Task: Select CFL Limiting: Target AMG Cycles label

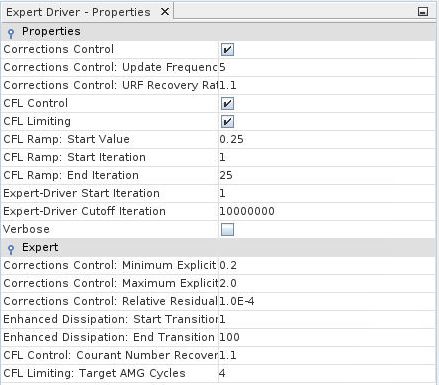Action: pos(94,373)
